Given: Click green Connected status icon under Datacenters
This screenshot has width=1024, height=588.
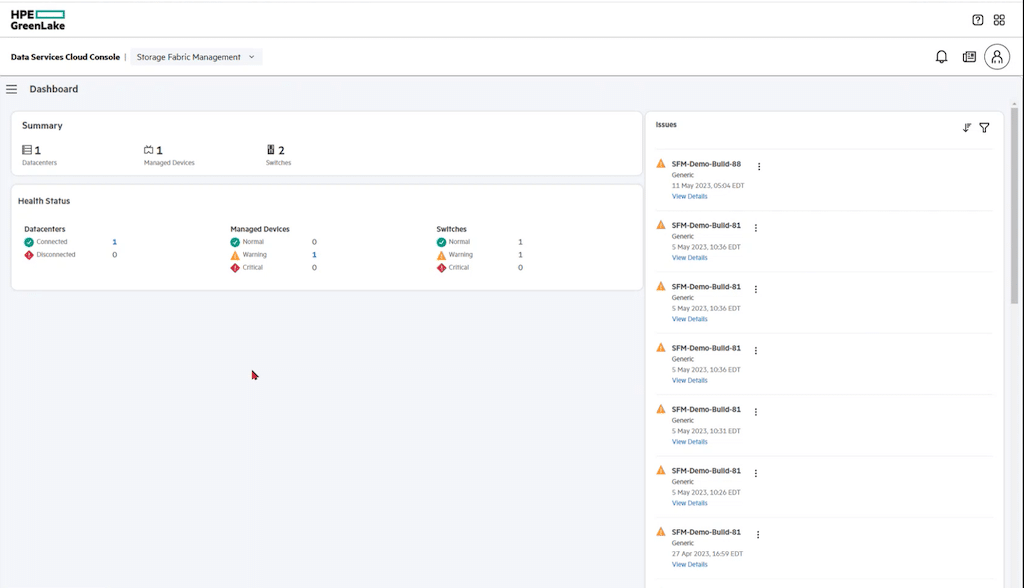Looking at the screenshot, I should point(29,242).
